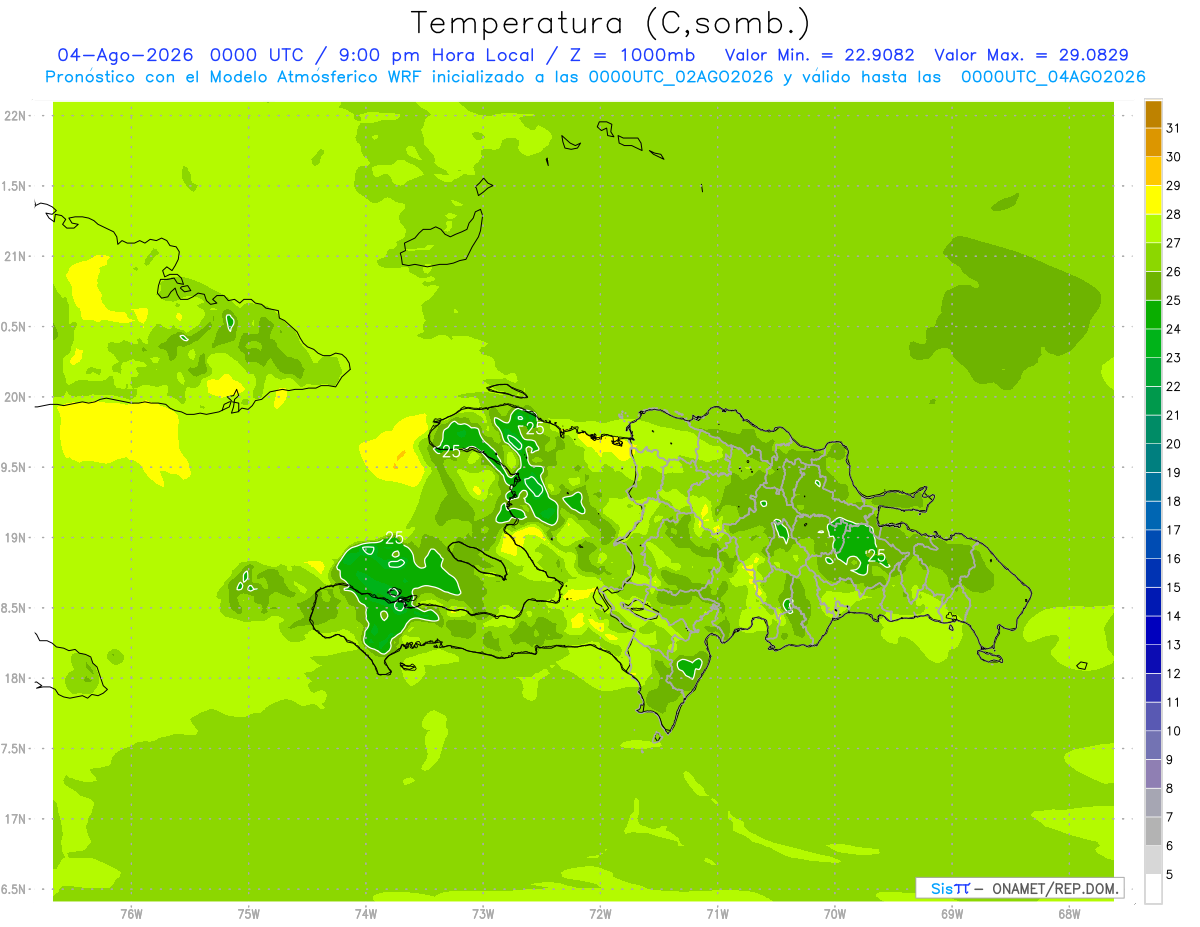This screenshot has height=927, width=1200.
Task: Click the latitude label '21N'
Action: click(x=16, y=256)
